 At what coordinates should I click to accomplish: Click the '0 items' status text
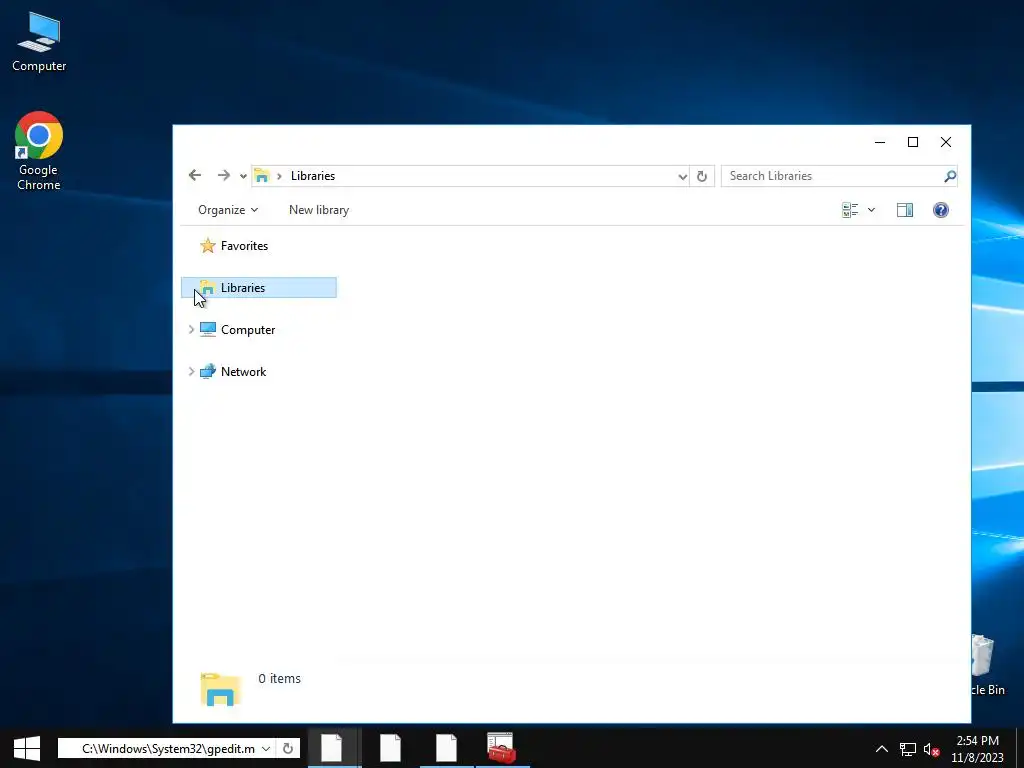(x=280, y=679)
